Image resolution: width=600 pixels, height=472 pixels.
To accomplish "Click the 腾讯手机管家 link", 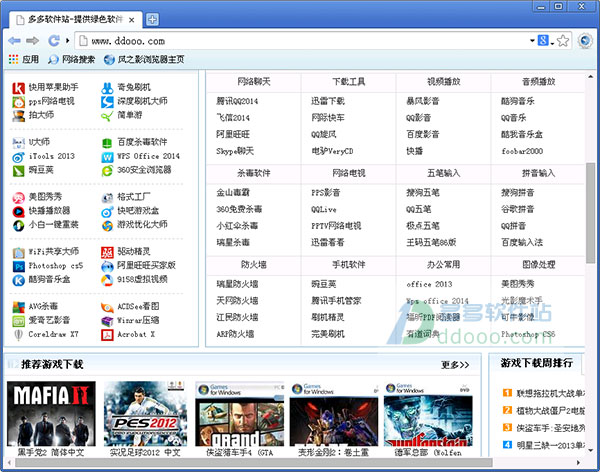I will click(x=336, y=301).
